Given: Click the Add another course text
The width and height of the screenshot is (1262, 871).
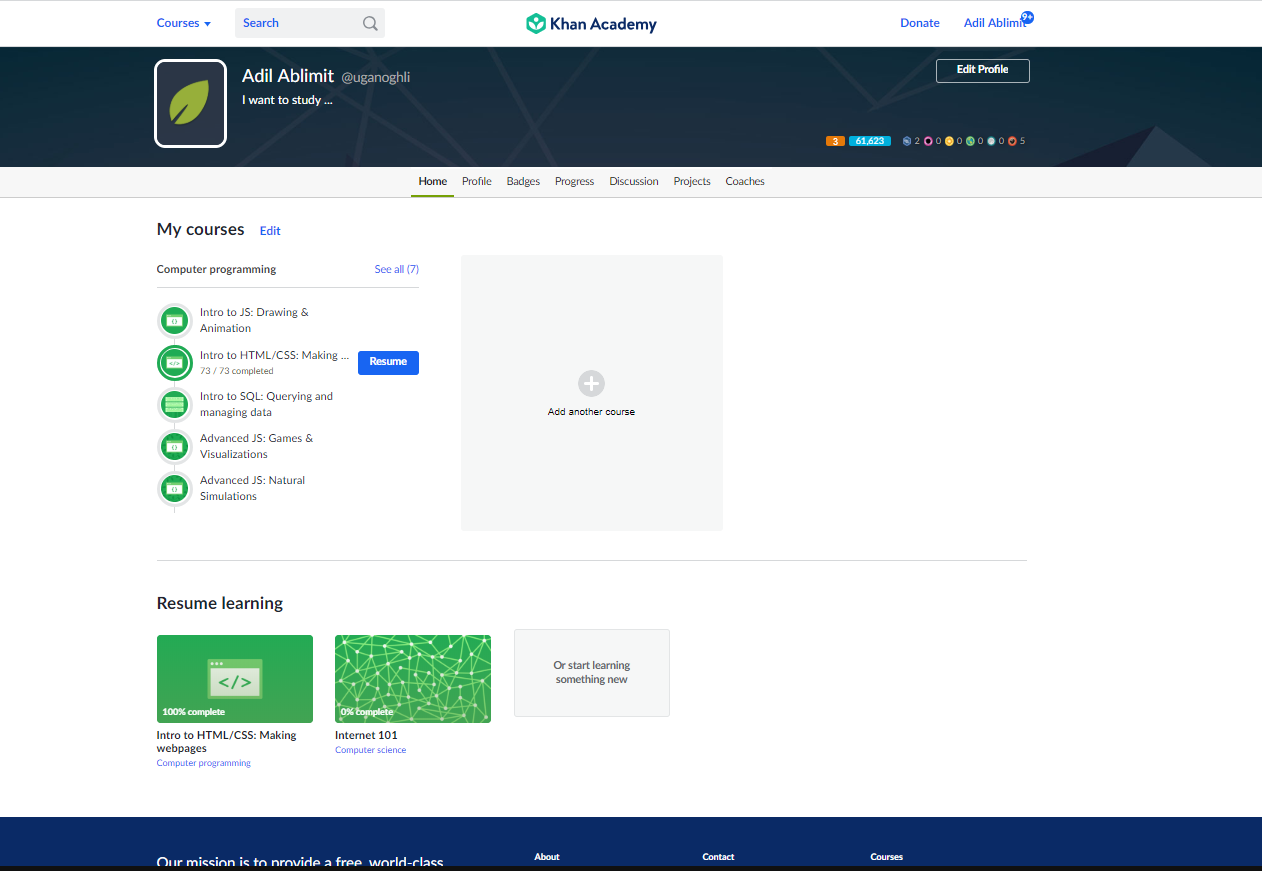Looking at the screenshot, I should 591,412.
